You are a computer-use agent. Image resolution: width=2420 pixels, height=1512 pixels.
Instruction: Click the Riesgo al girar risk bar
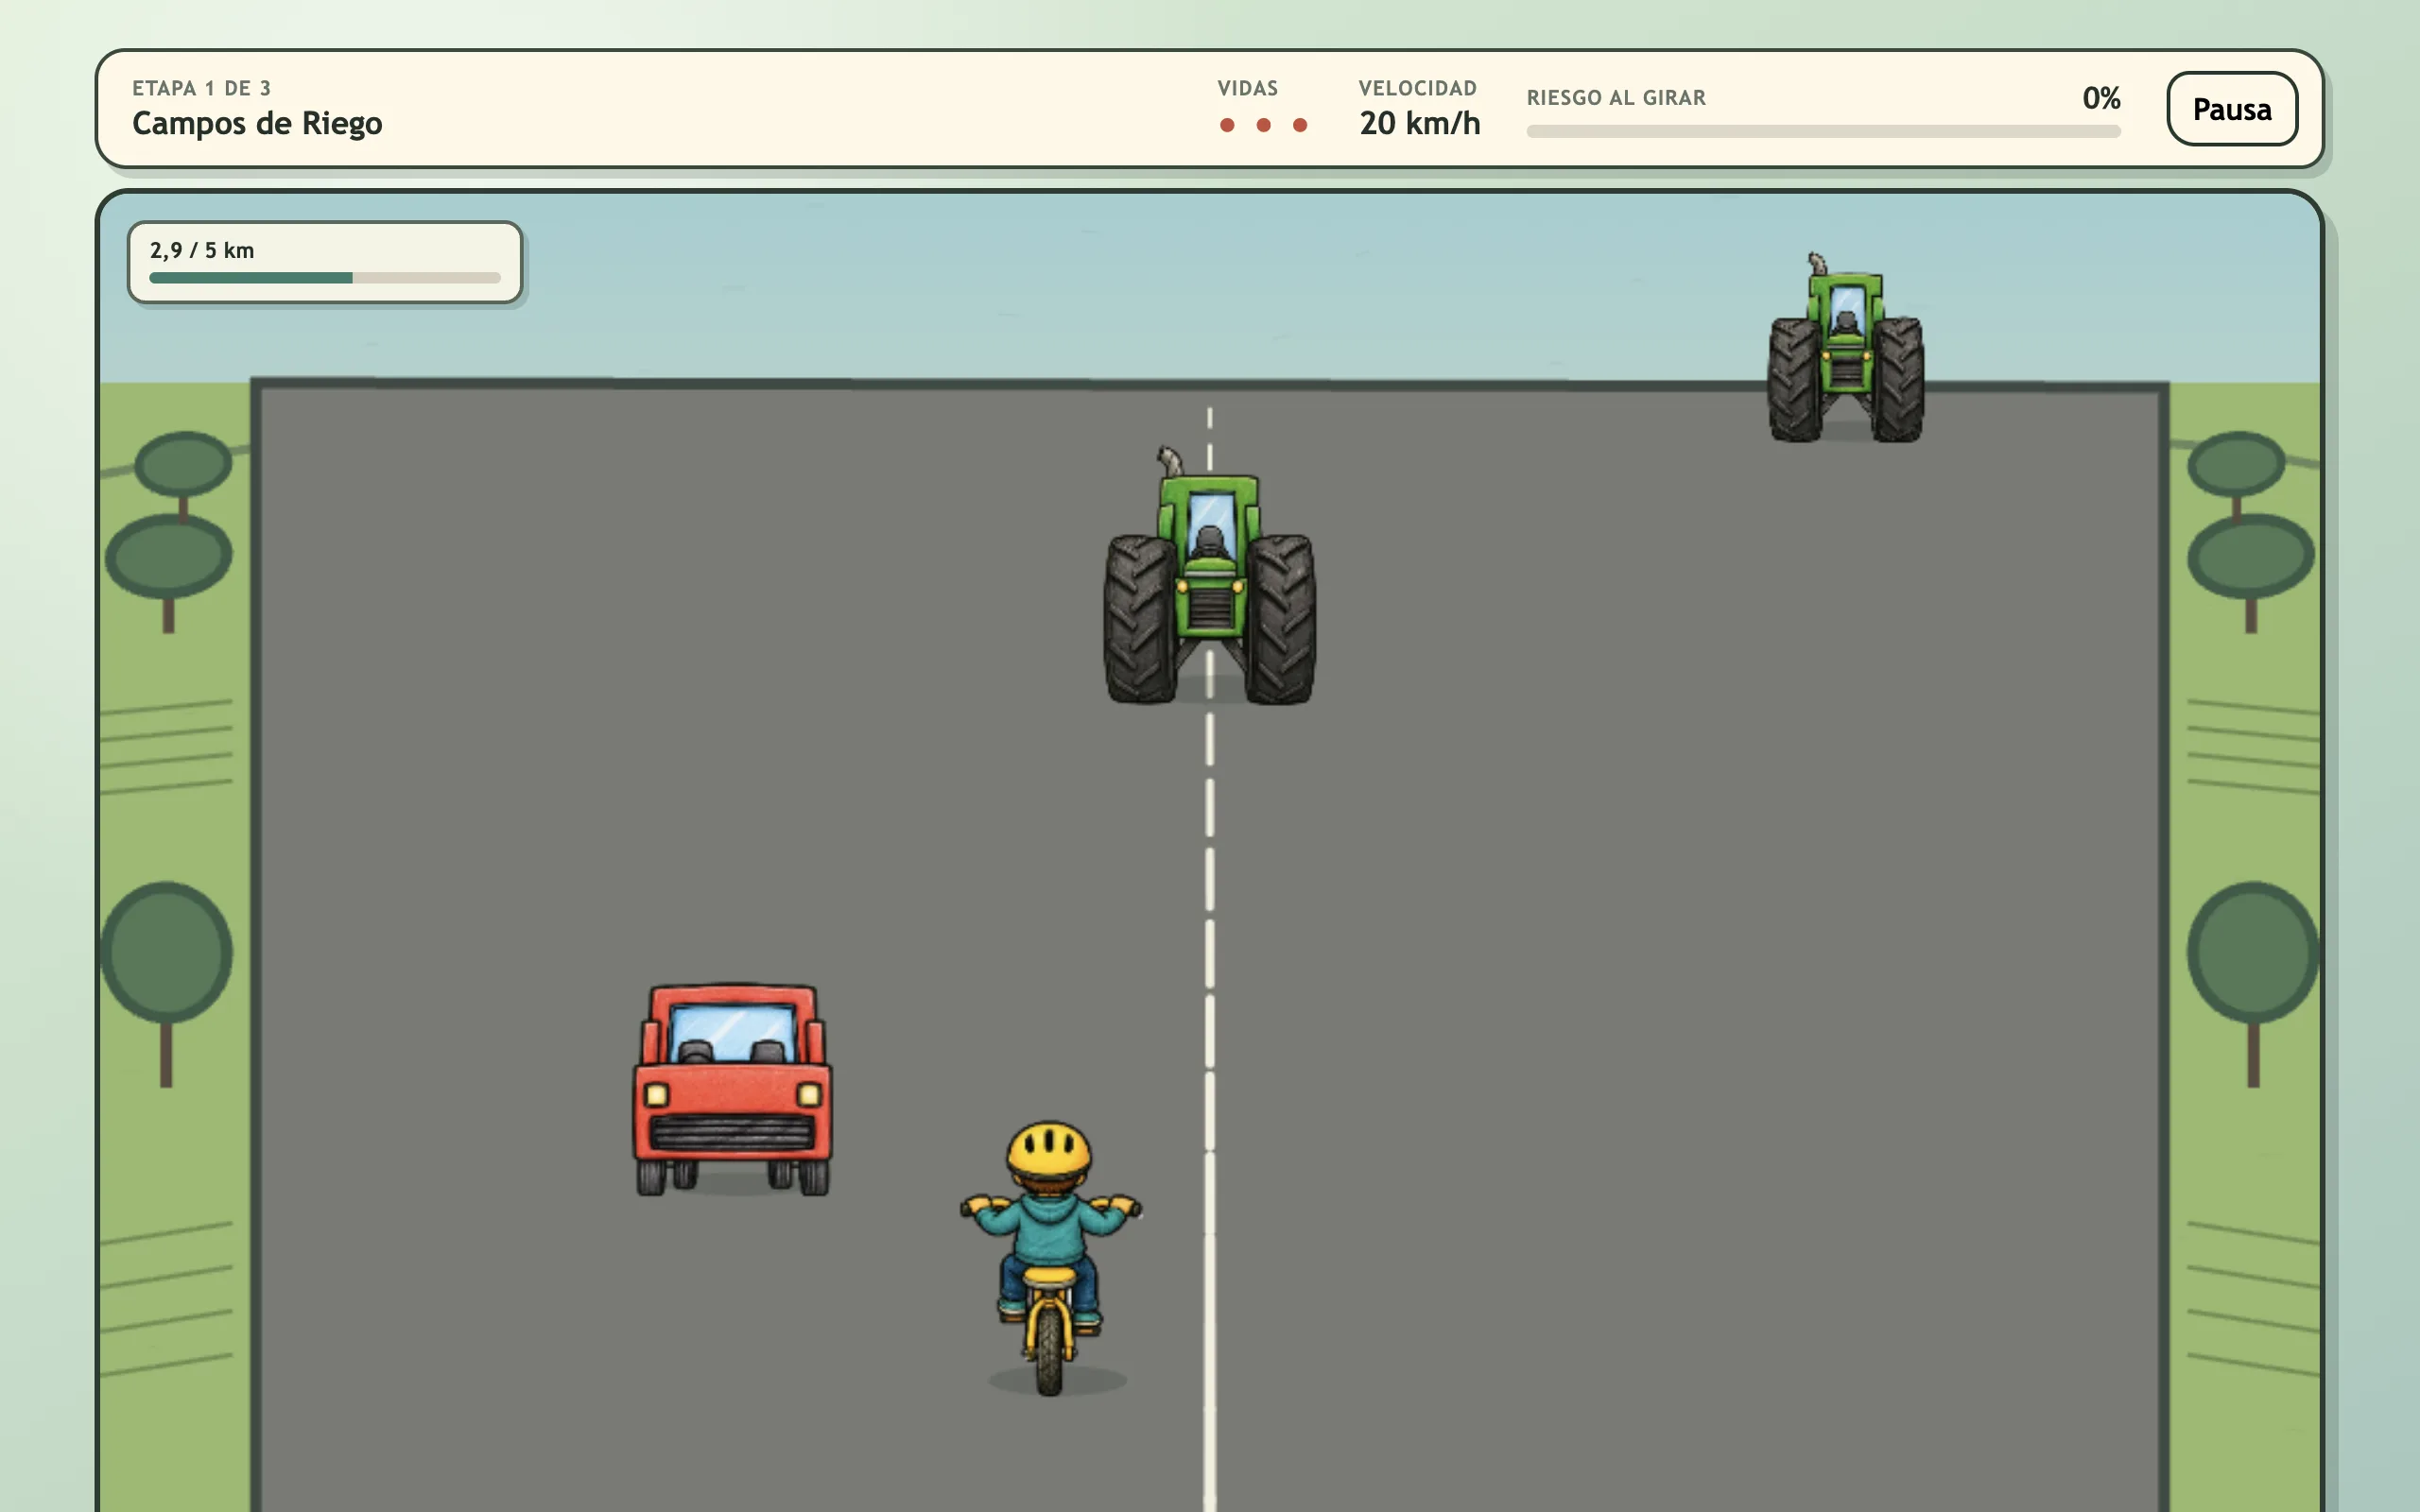click(x=1823, y=131)
